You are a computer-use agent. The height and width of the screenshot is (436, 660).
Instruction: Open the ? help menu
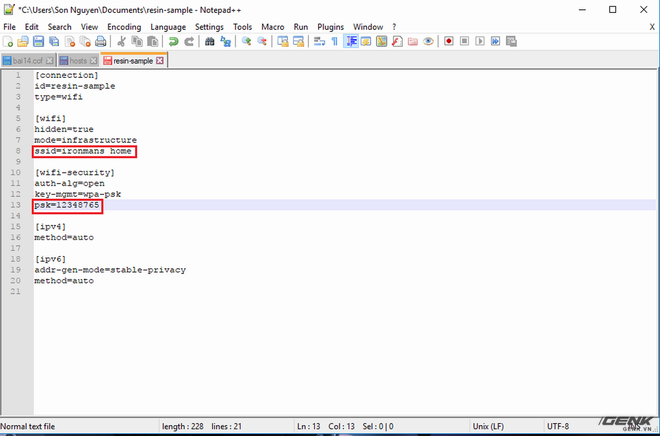tap(394, 27)
